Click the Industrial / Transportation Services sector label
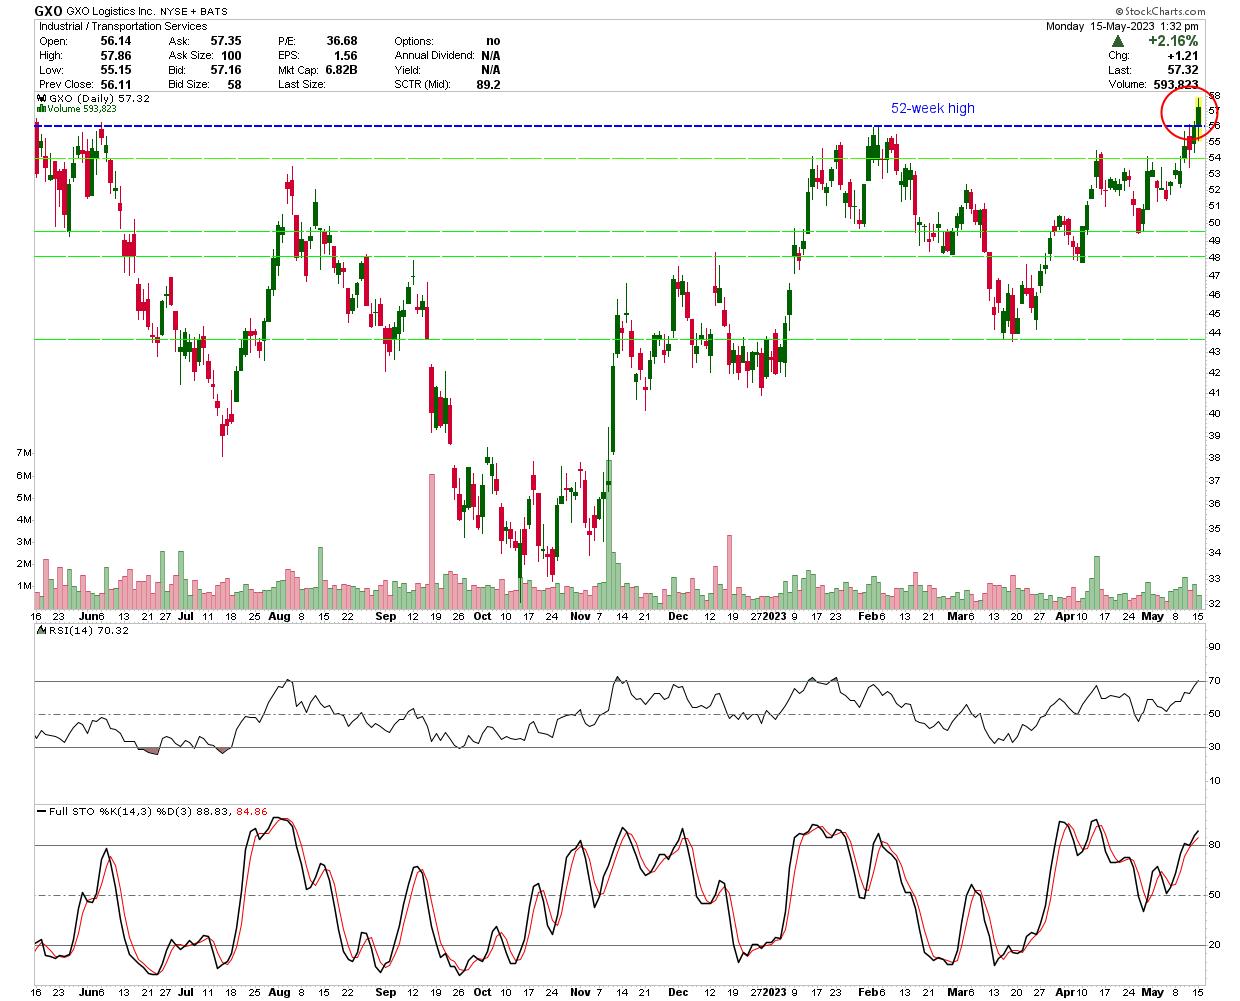The height and width of the screenshot is (1001, 1240). point(122,26)
